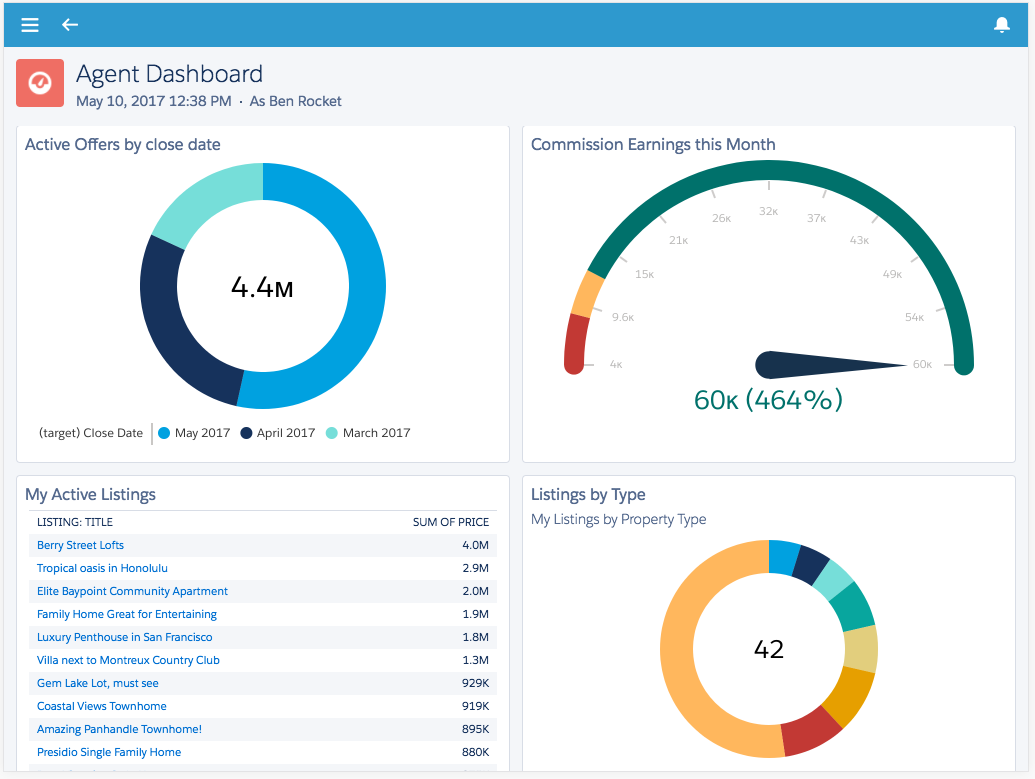Open the Berry Street Lofts listing
Viewport: 1035px width, 779px height.
tap(81, 545)
